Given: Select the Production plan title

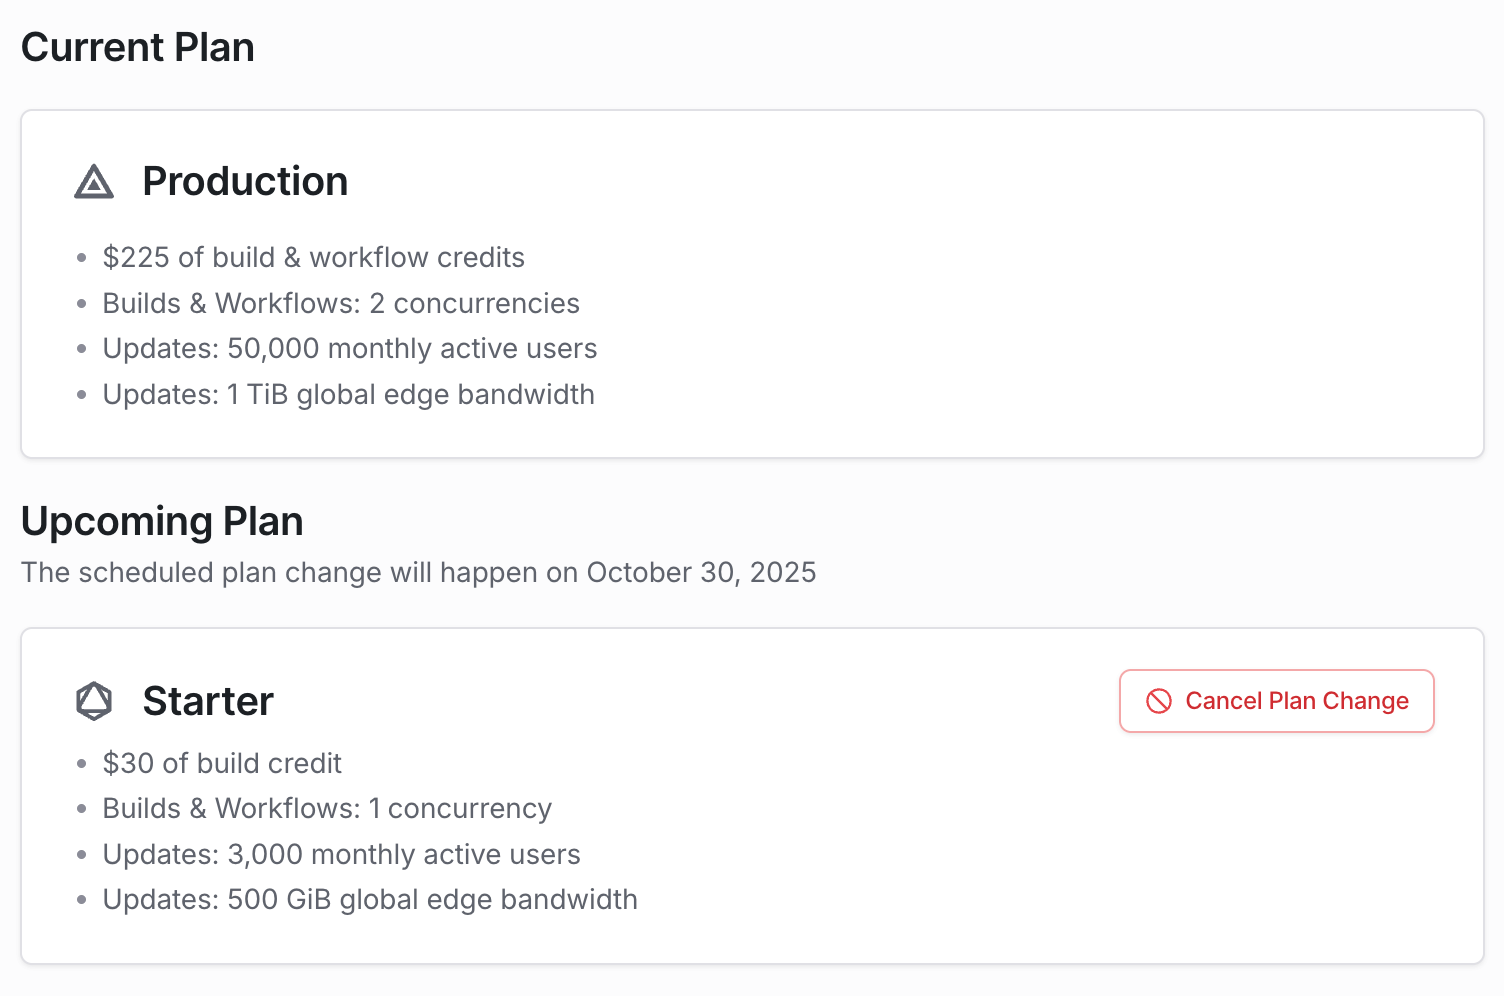Looking at the screenshot, I should pyautogui.click(x=245, y=182).
